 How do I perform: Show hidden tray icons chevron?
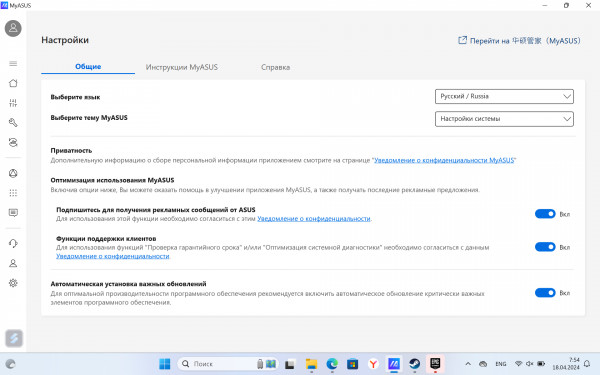(468, 364)
